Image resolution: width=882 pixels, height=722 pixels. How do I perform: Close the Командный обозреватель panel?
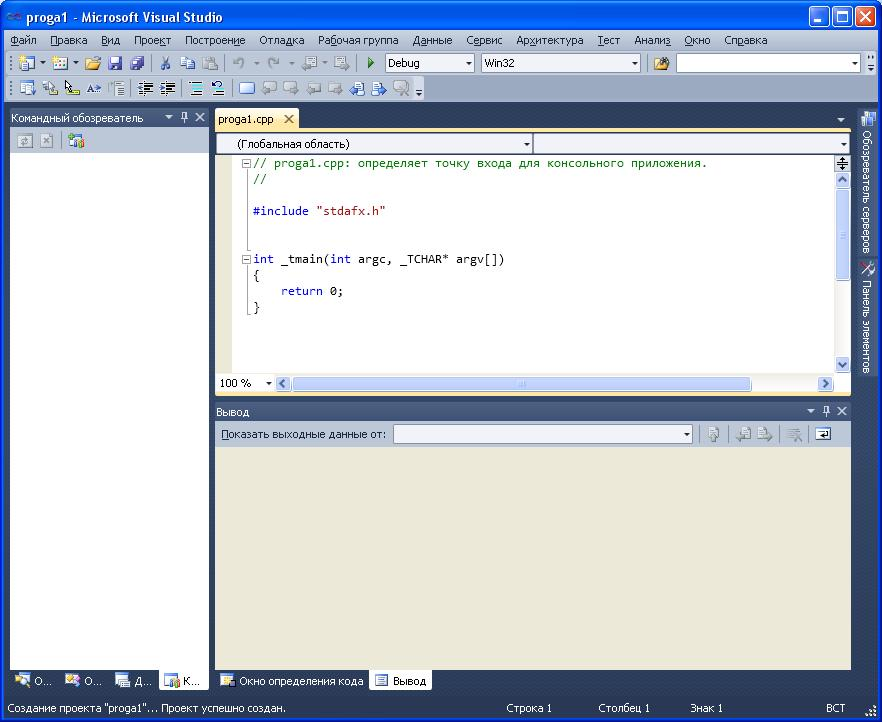(200, 117)
